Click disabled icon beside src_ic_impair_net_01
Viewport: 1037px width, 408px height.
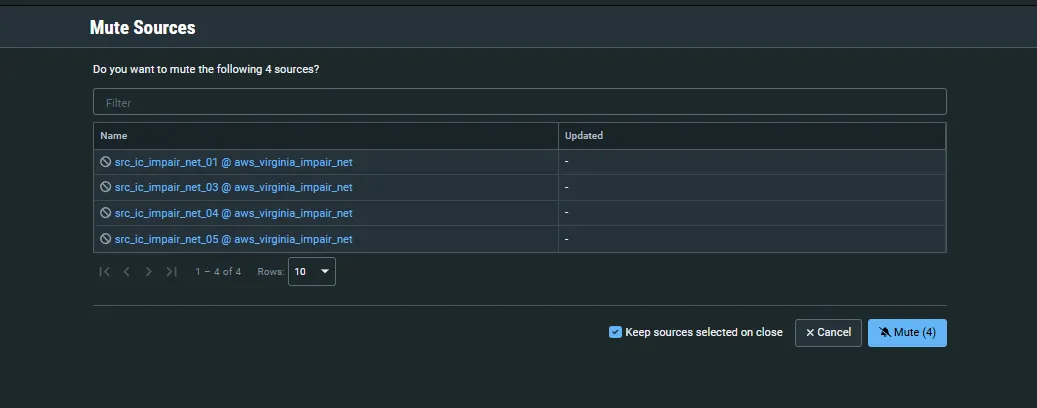pos(105,161)
